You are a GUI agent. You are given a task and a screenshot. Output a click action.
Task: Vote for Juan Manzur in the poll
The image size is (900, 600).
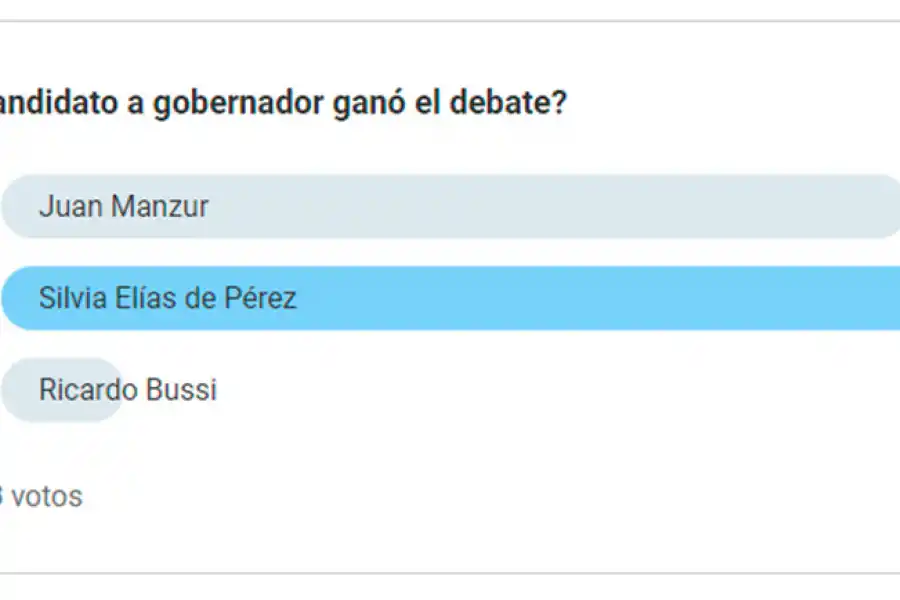[450, 207]
